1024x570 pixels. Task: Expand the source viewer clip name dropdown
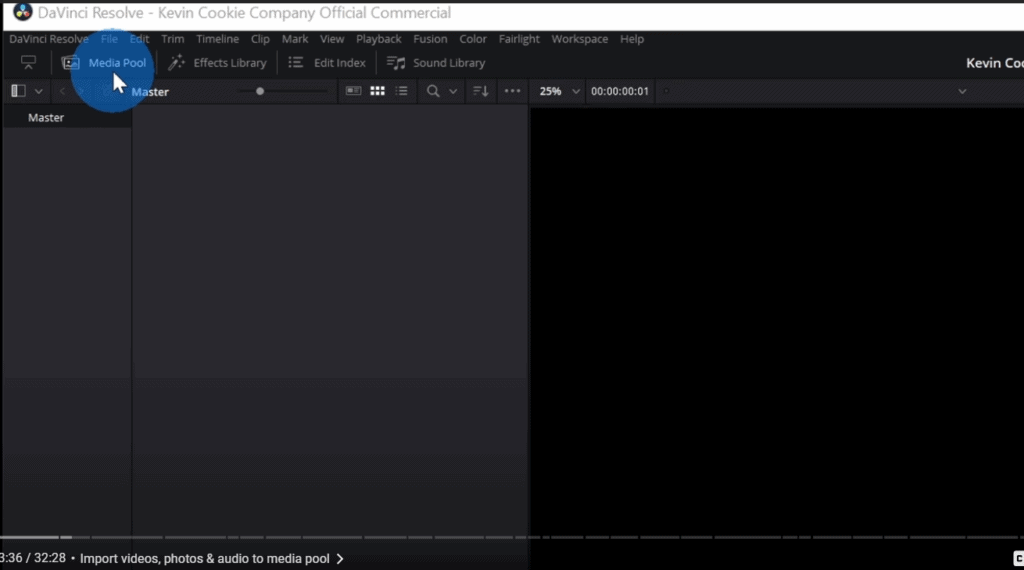click(x=962, y=91)
